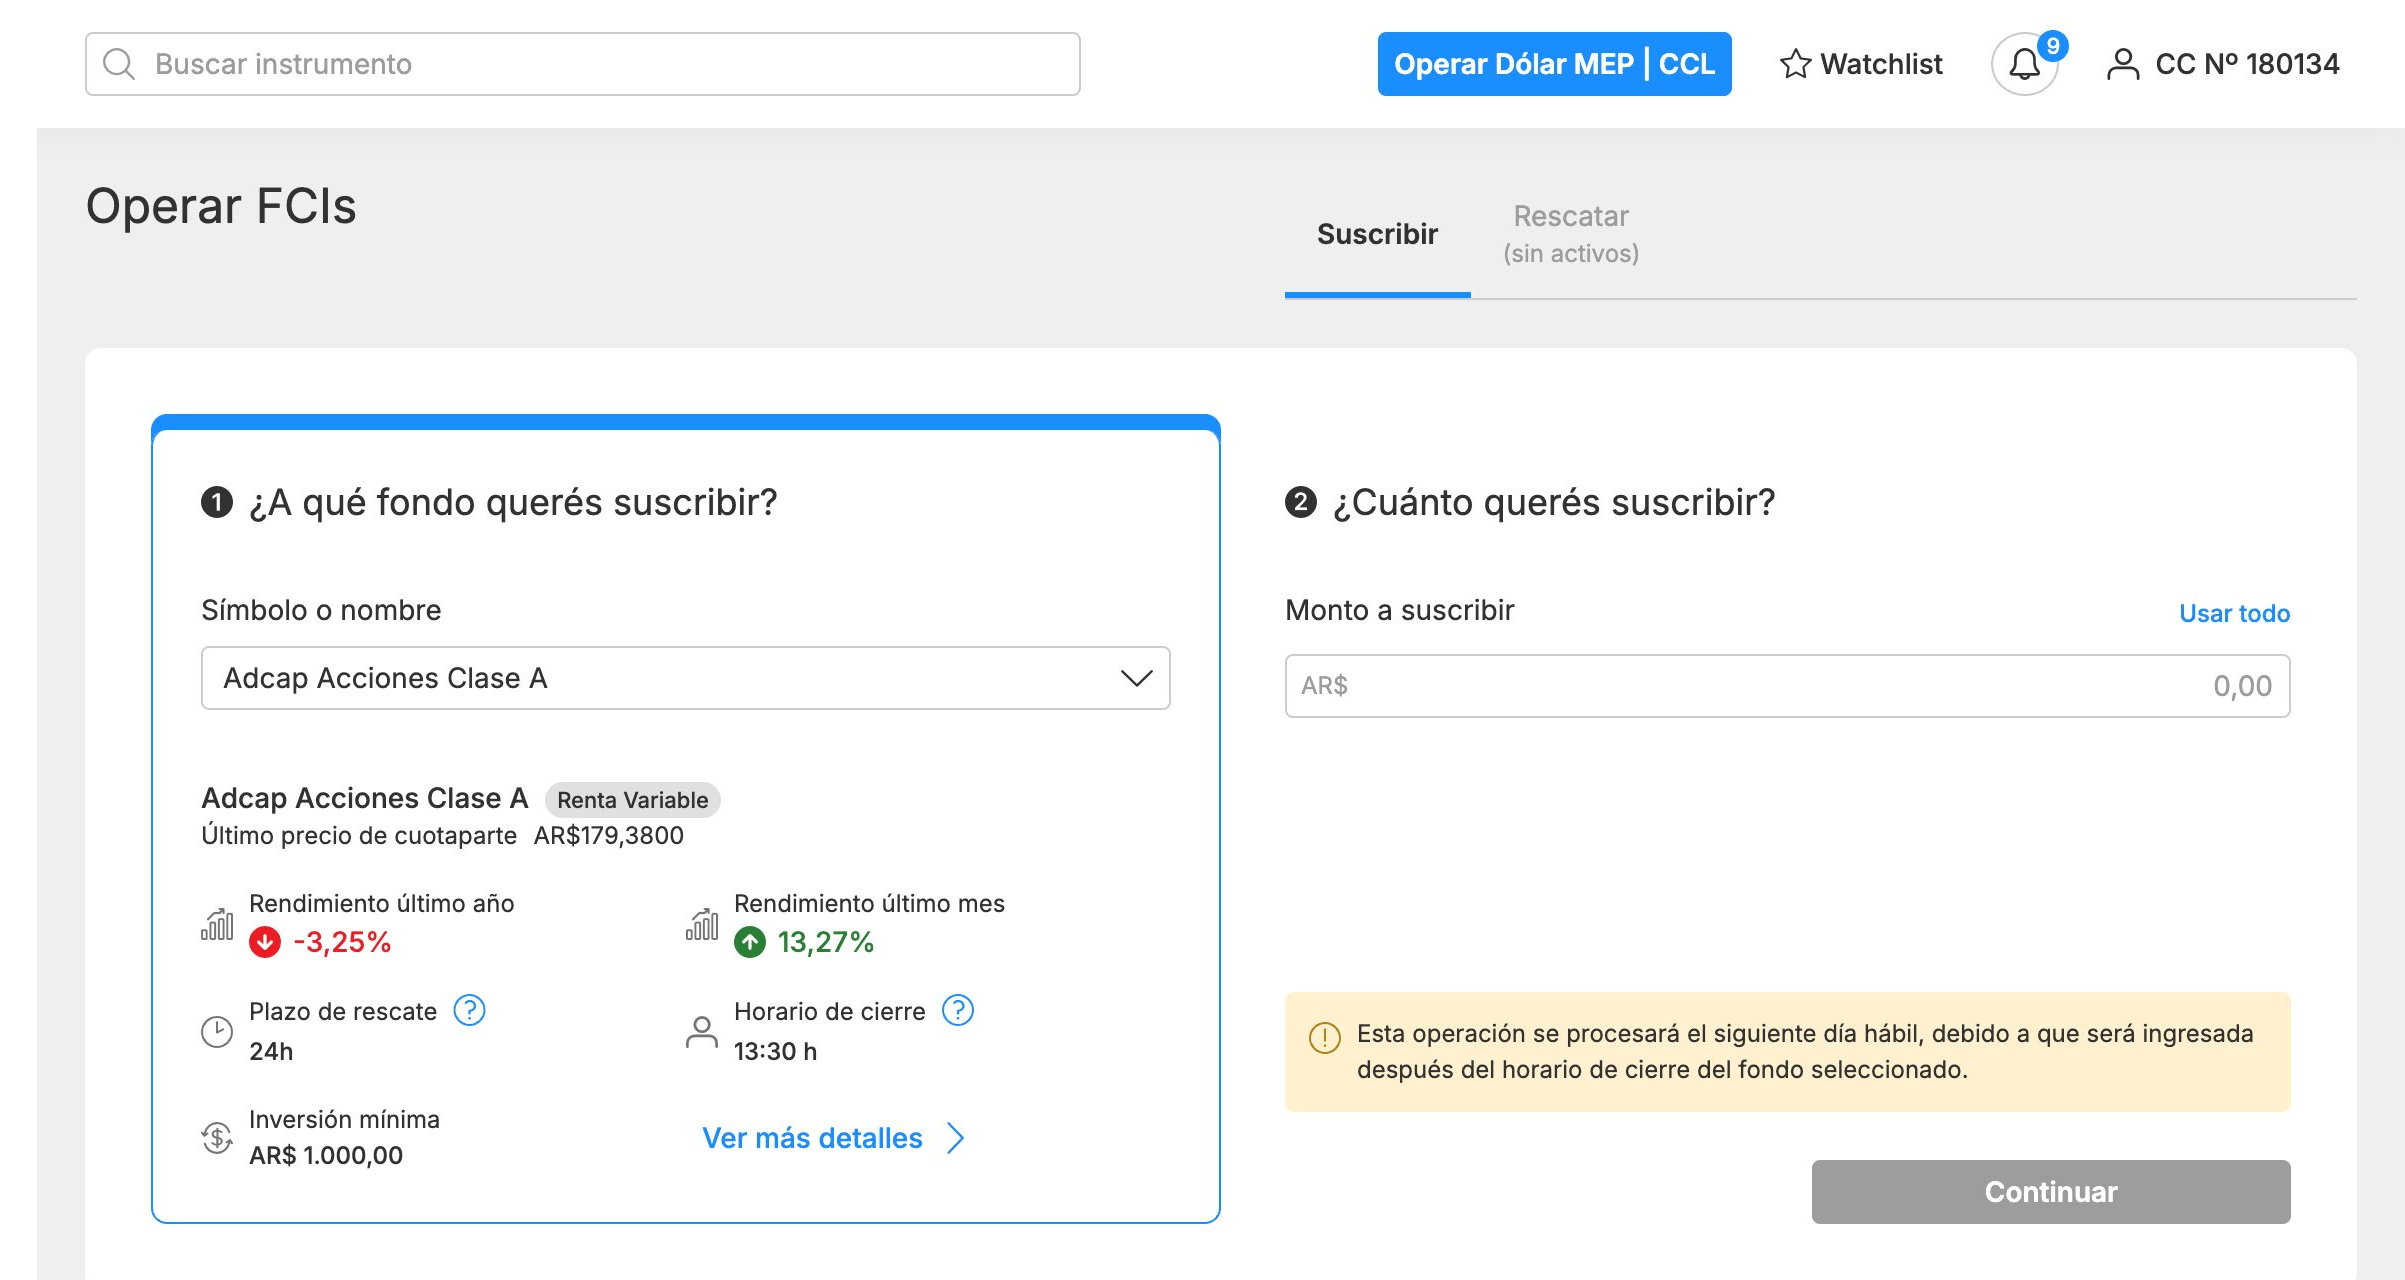The width and height of the screenshot is (2405, 1280).
Task: Click the -3,25% yearly return value
Action: (342, 942)
